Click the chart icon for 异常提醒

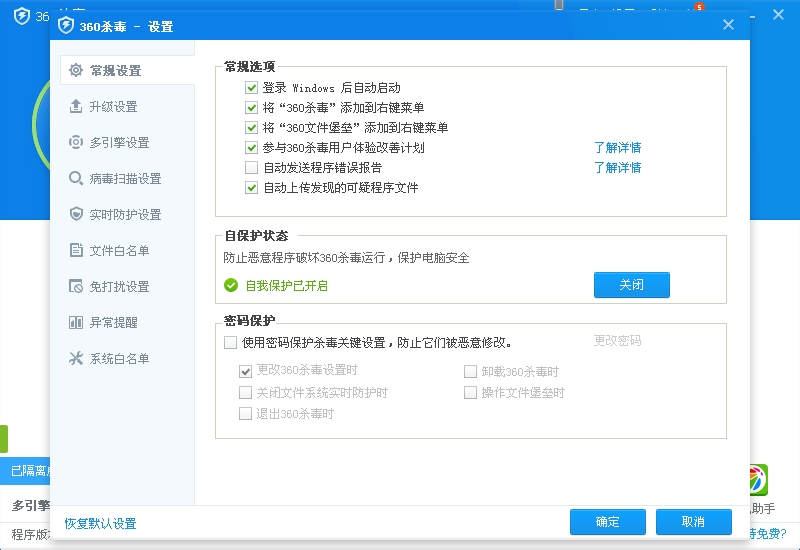click(75, 322)
